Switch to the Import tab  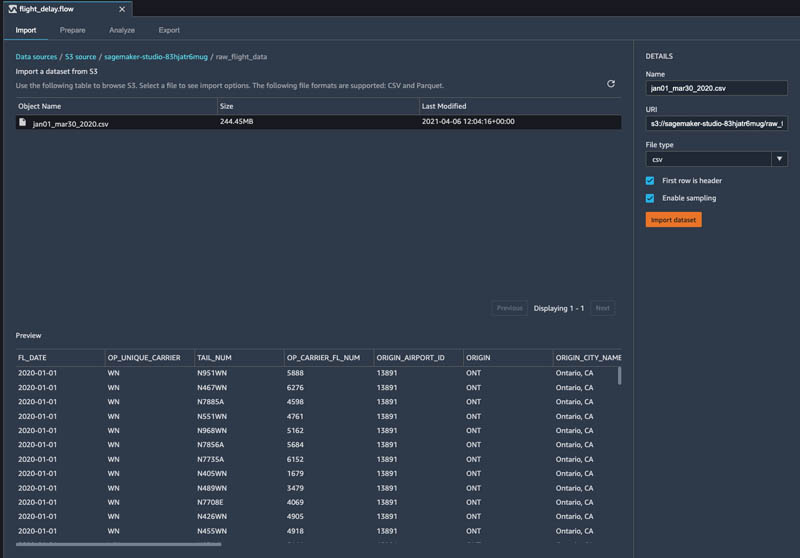pos(26,30)
